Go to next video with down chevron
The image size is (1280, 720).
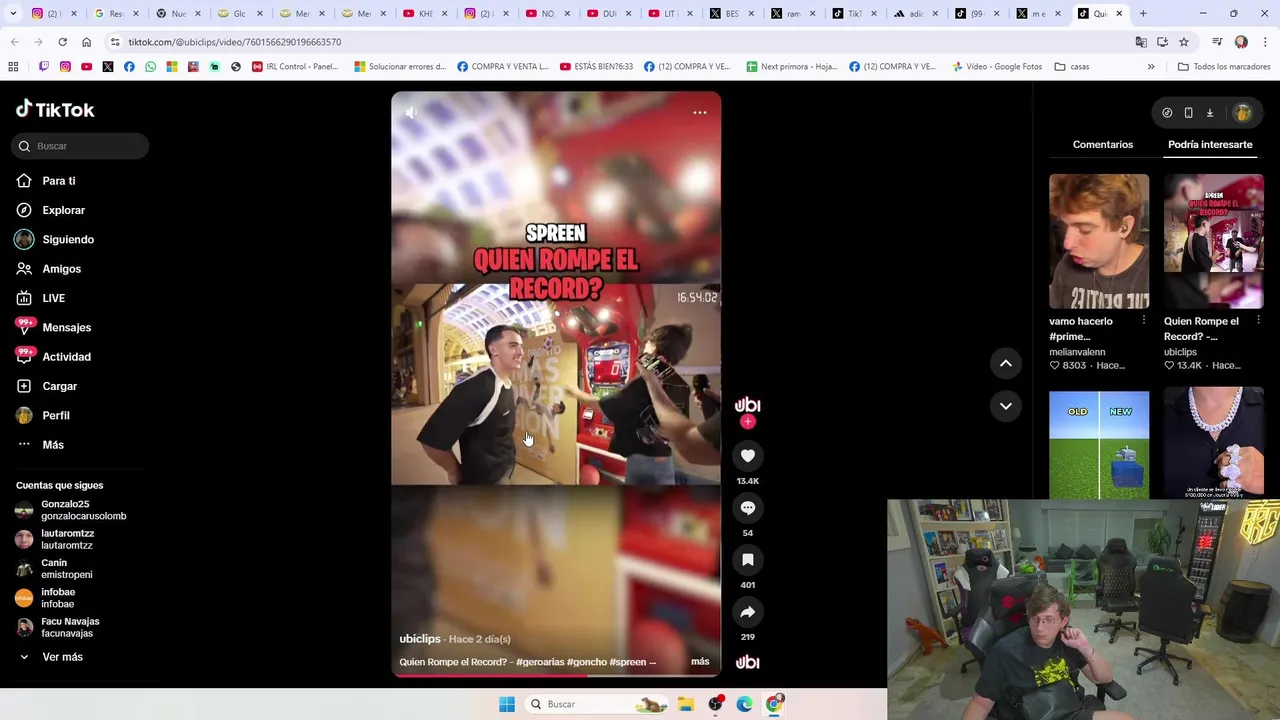[1005, 406]
